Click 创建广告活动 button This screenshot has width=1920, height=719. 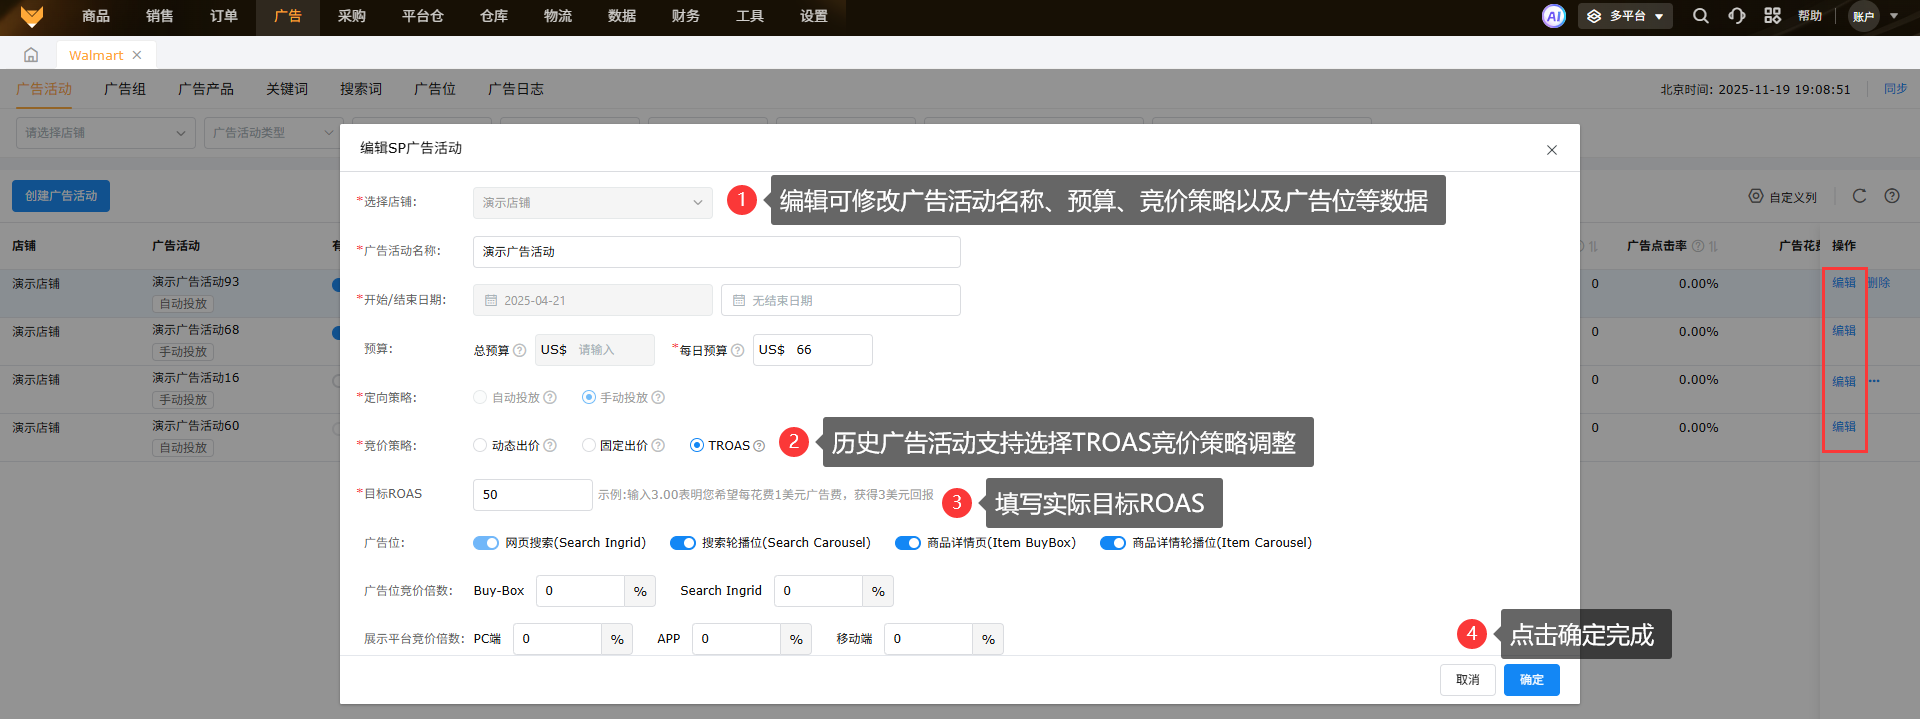click(x=61, y=196)
